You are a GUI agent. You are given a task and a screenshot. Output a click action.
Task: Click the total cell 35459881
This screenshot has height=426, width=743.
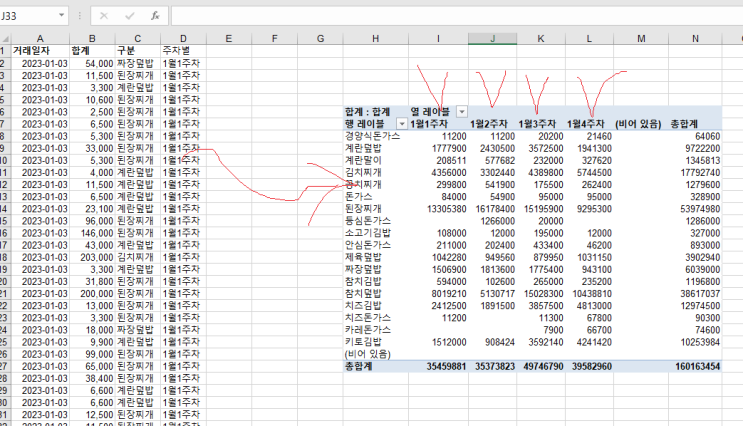446,366
